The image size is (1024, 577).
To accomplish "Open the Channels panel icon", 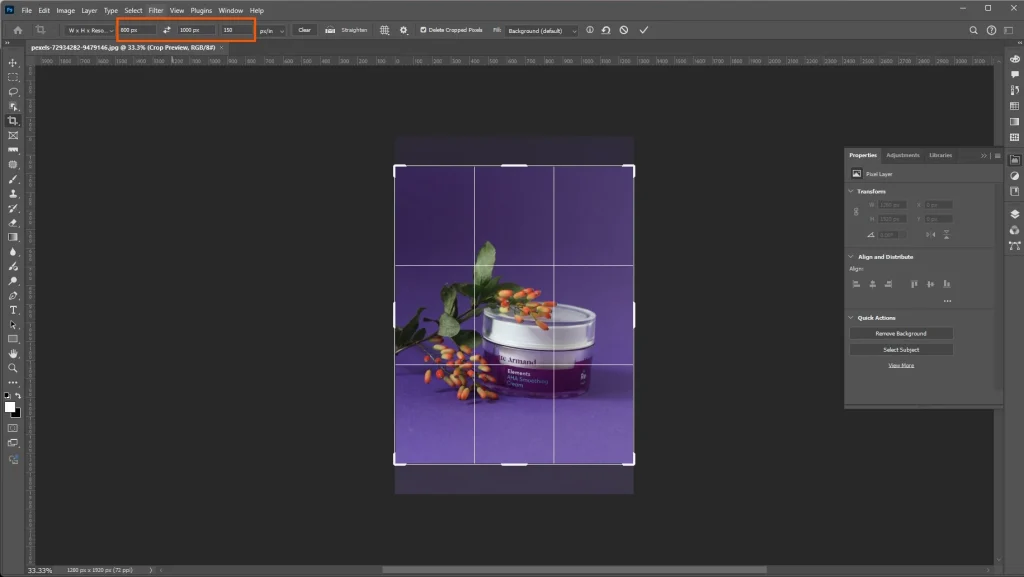I will tap(1014, 230).
